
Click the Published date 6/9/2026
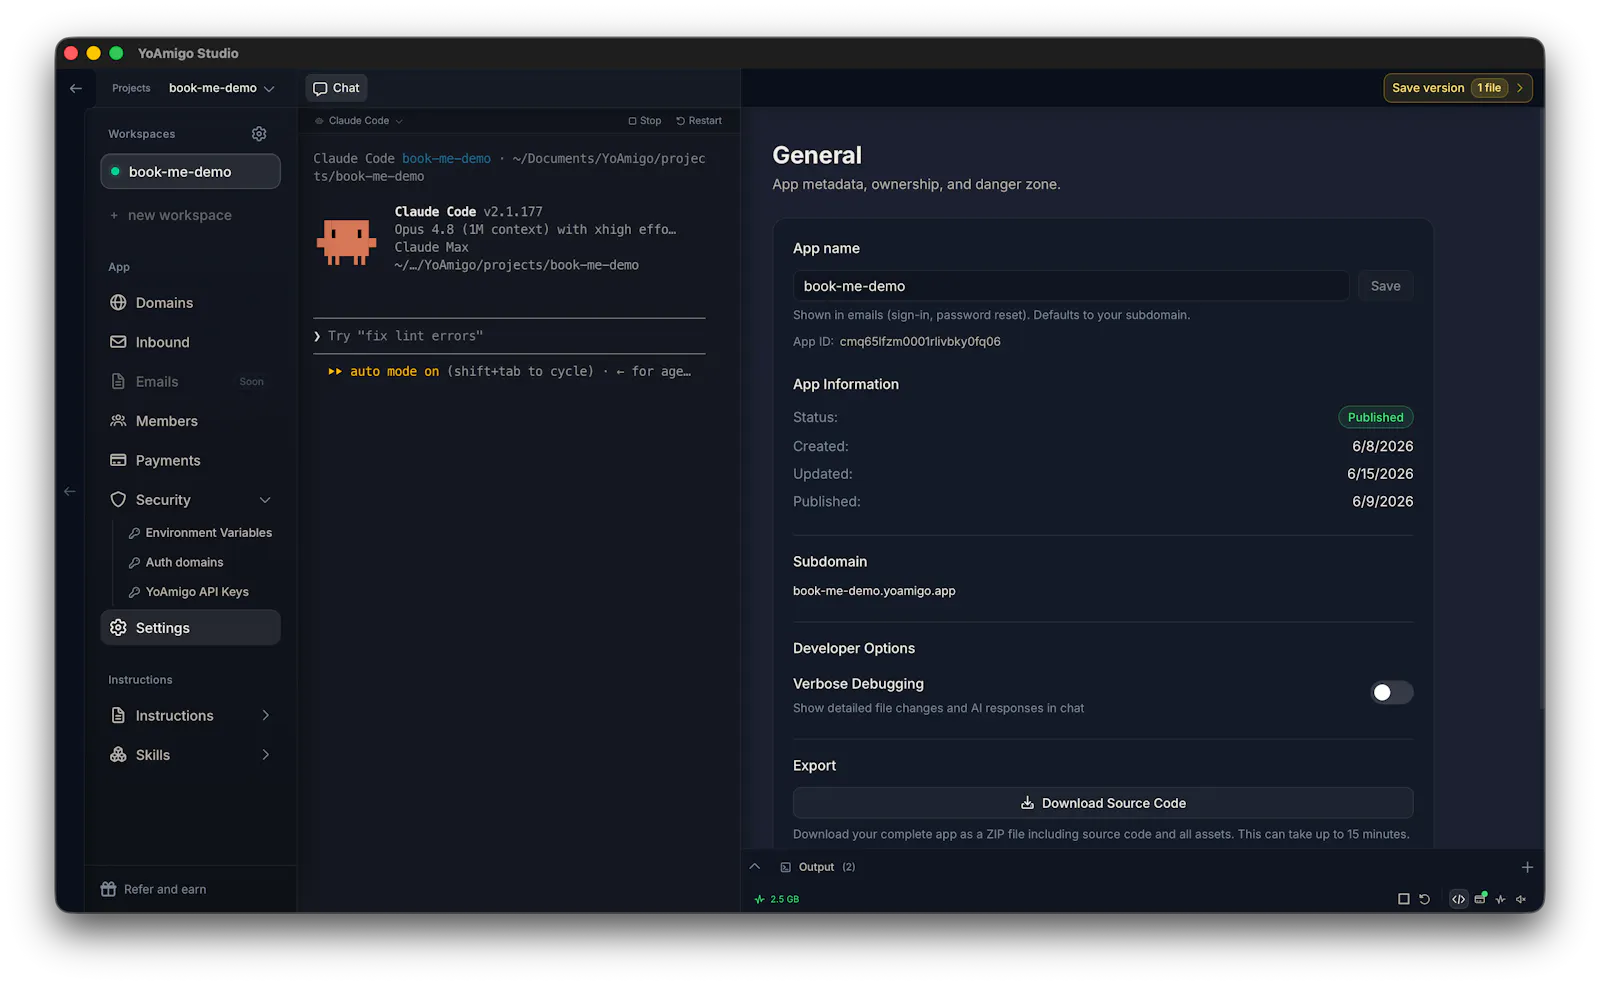[1382, 502]
